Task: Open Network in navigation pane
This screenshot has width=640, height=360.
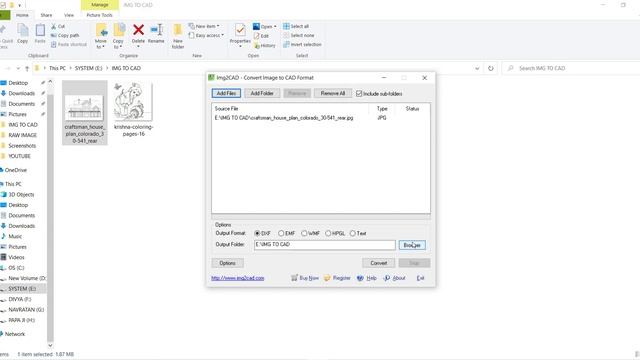Action: pos(15,334)
